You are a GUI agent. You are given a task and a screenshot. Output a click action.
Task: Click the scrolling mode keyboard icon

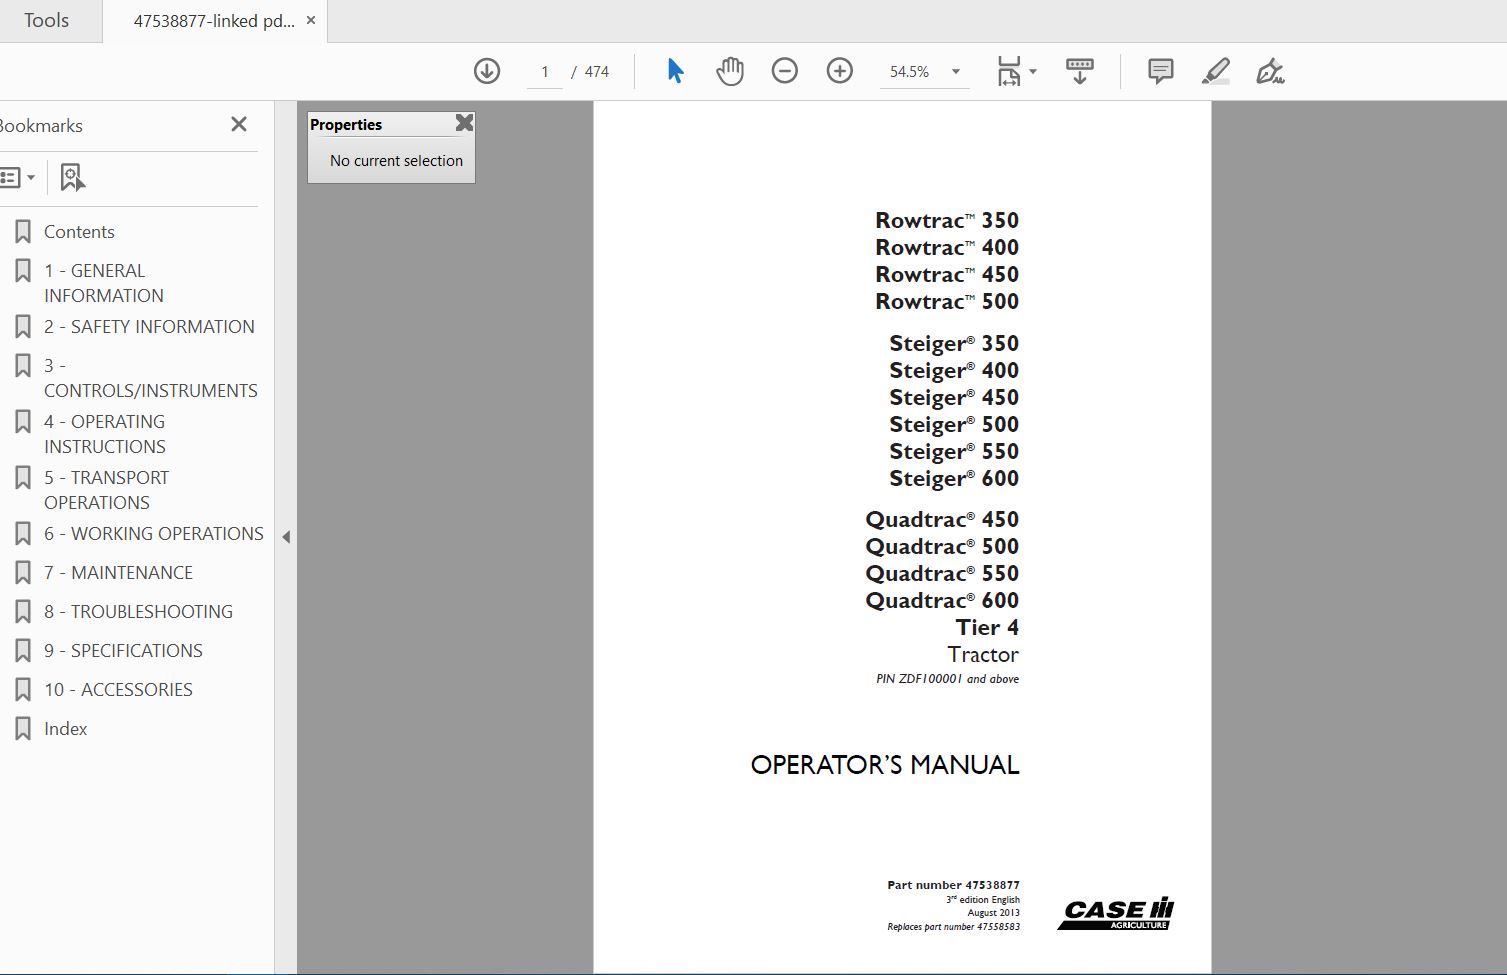click(1079, 71)
